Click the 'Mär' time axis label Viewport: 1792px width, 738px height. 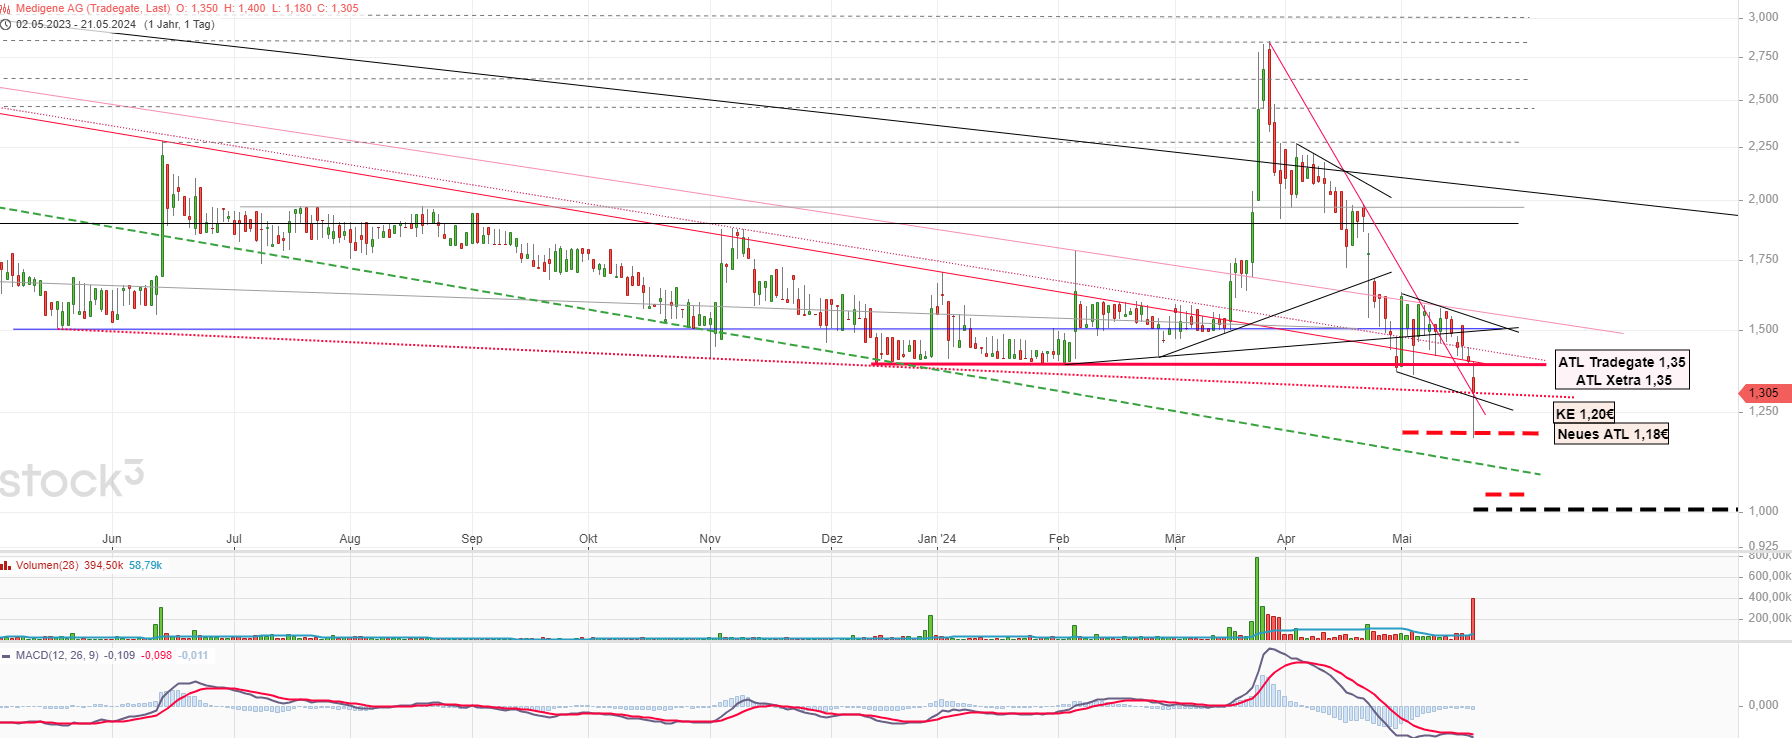click(1175, 539)
